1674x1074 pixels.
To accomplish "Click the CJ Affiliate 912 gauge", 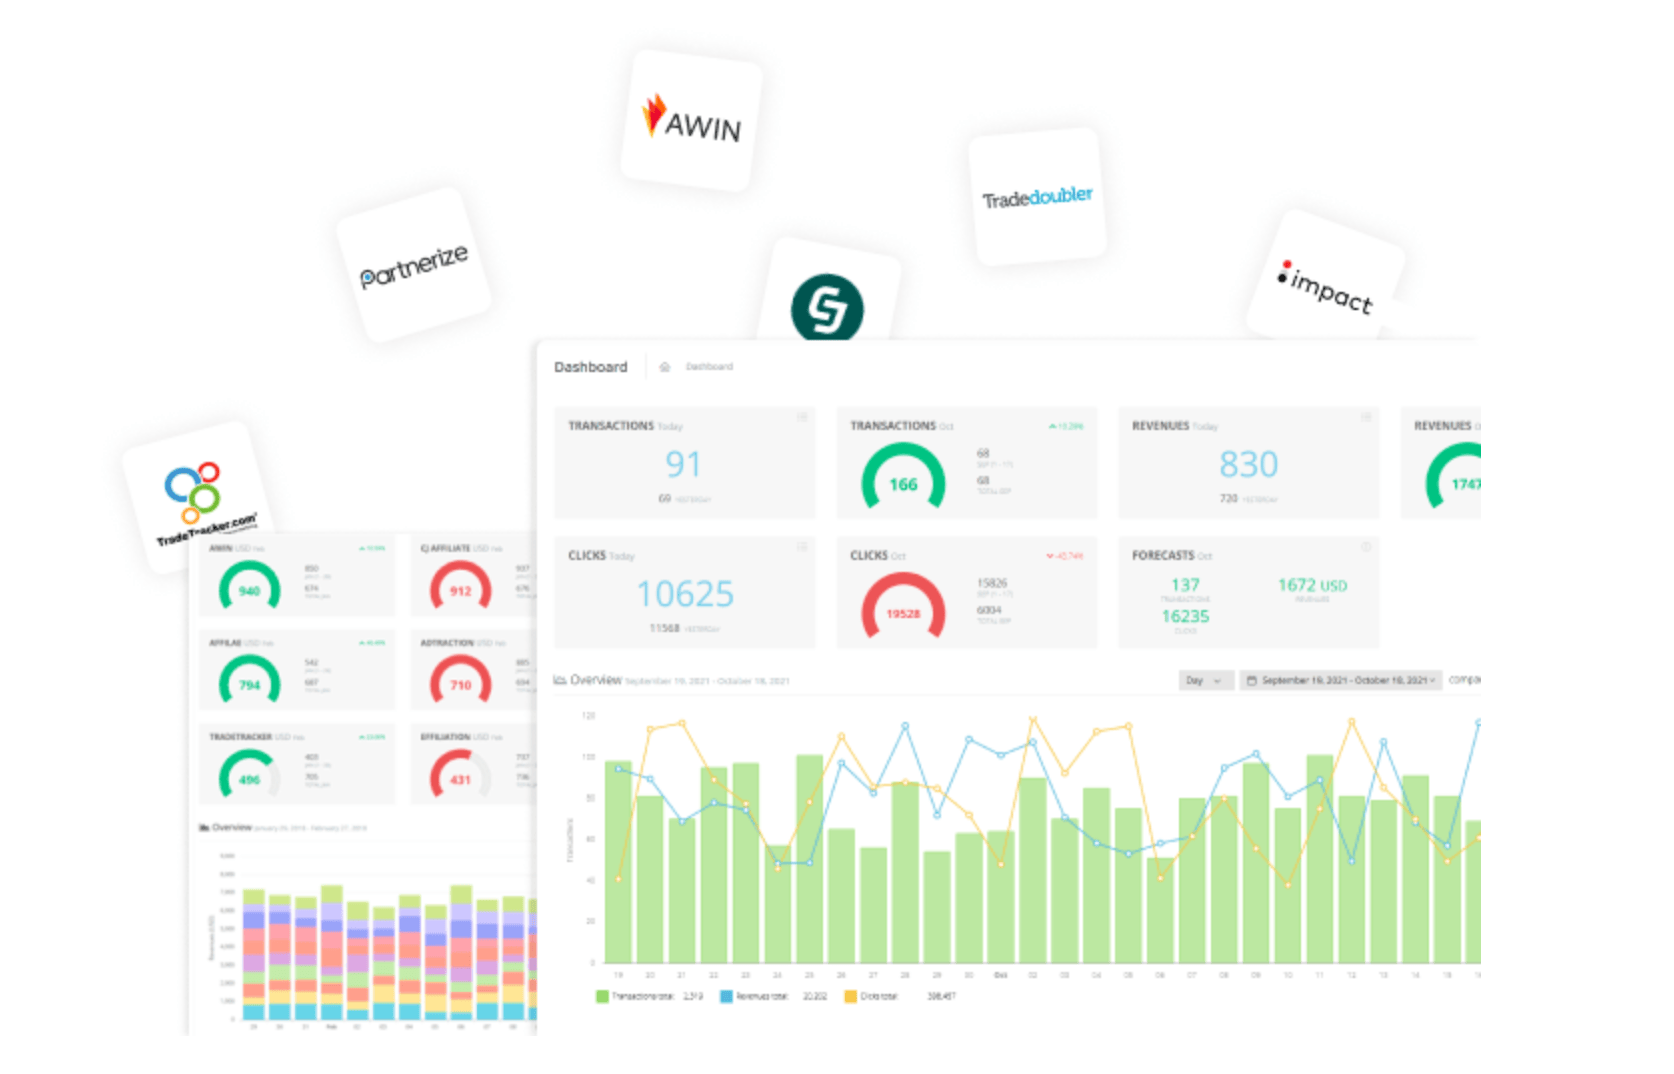I will [x=460, y=586].
